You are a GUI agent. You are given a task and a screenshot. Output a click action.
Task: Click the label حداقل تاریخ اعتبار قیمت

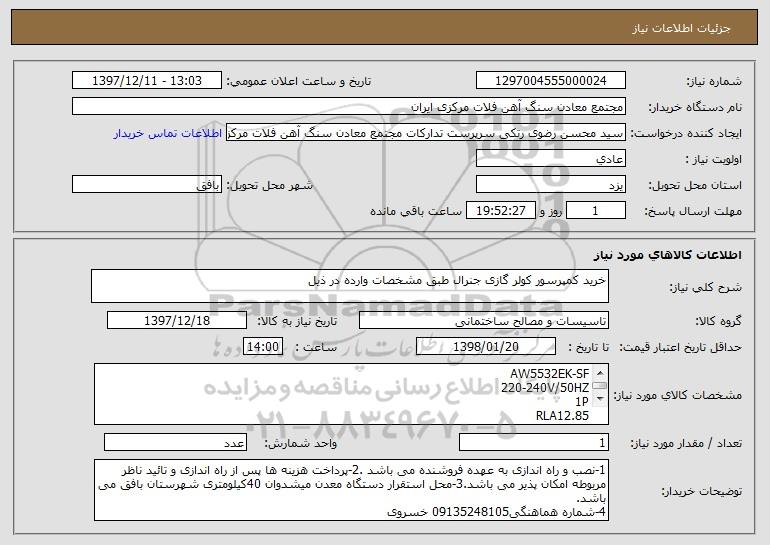680,347
